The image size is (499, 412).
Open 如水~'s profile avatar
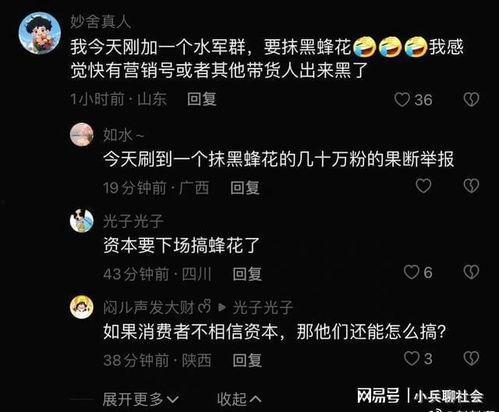(82, 135)
